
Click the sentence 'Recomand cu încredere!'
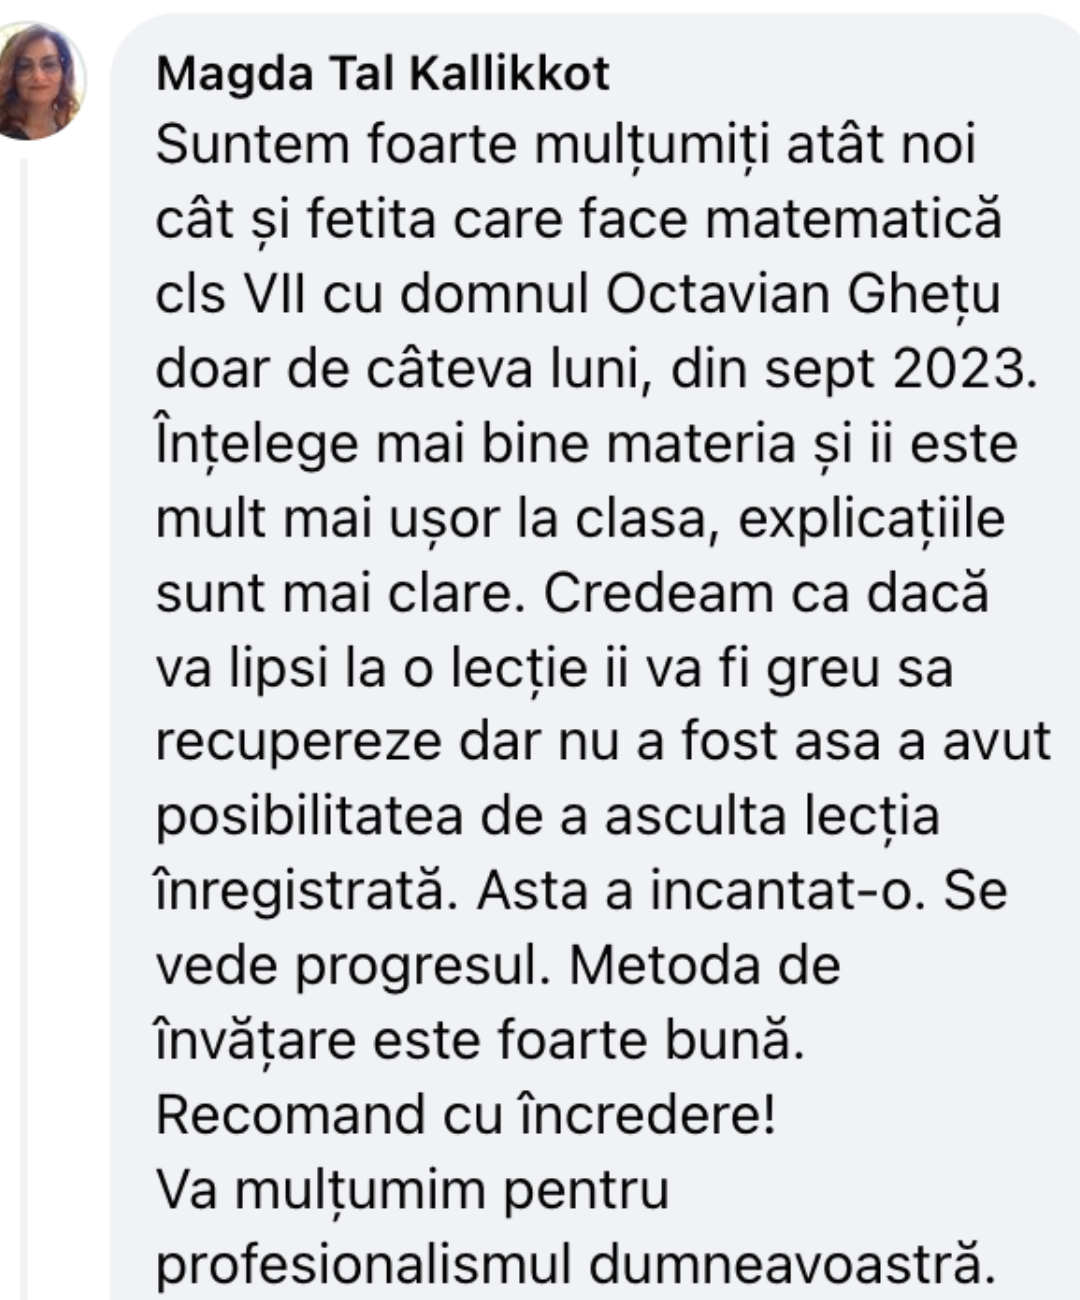pyautogui.click(x=466, y=1115)
